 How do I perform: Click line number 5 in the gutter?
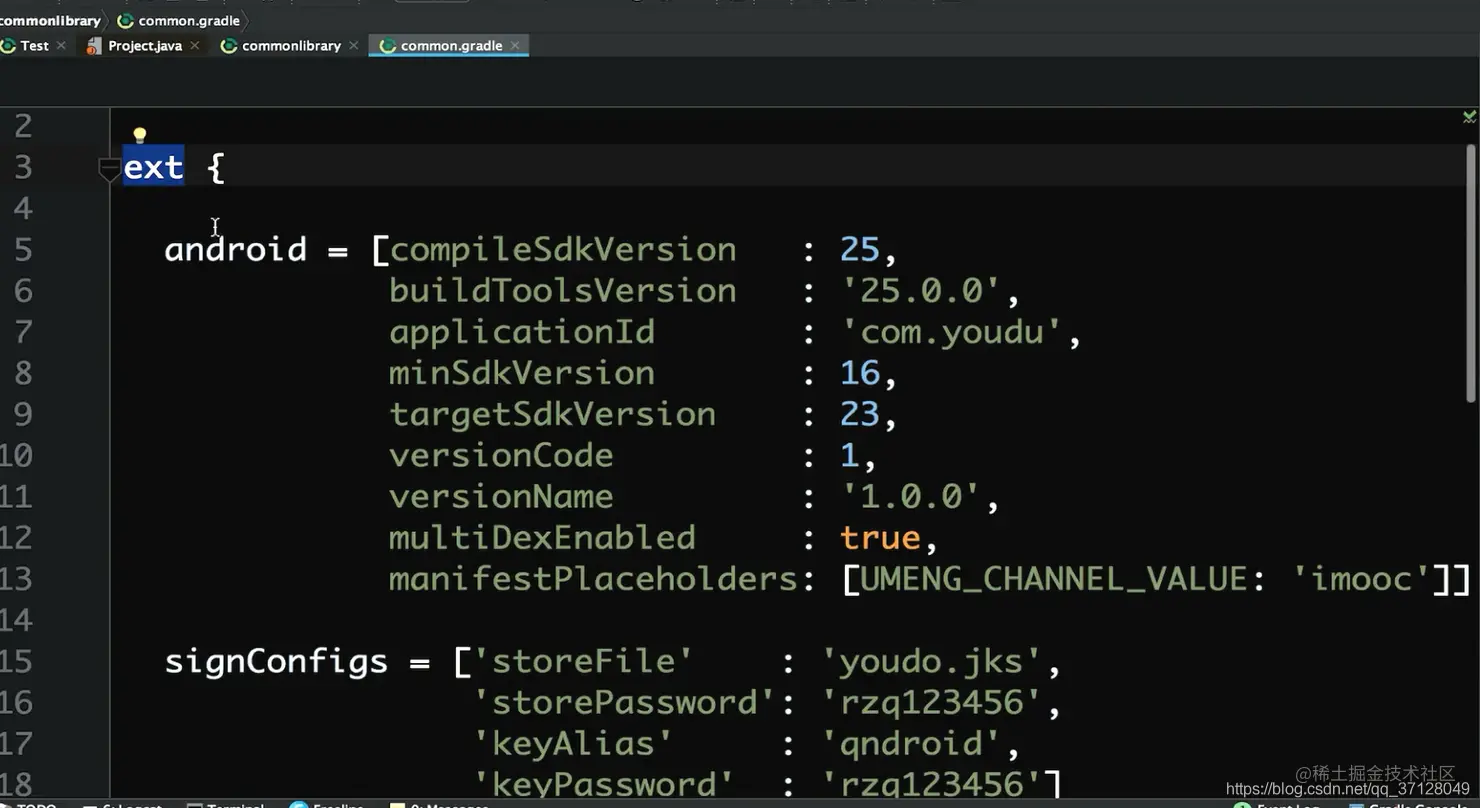click(23, 250)
